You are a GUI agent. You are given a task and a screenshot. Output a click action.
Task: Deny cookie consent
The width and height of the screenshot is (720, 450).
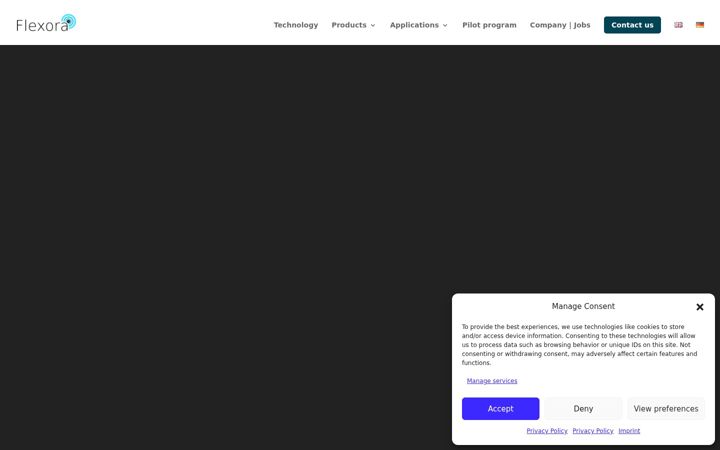pos(583,409)
